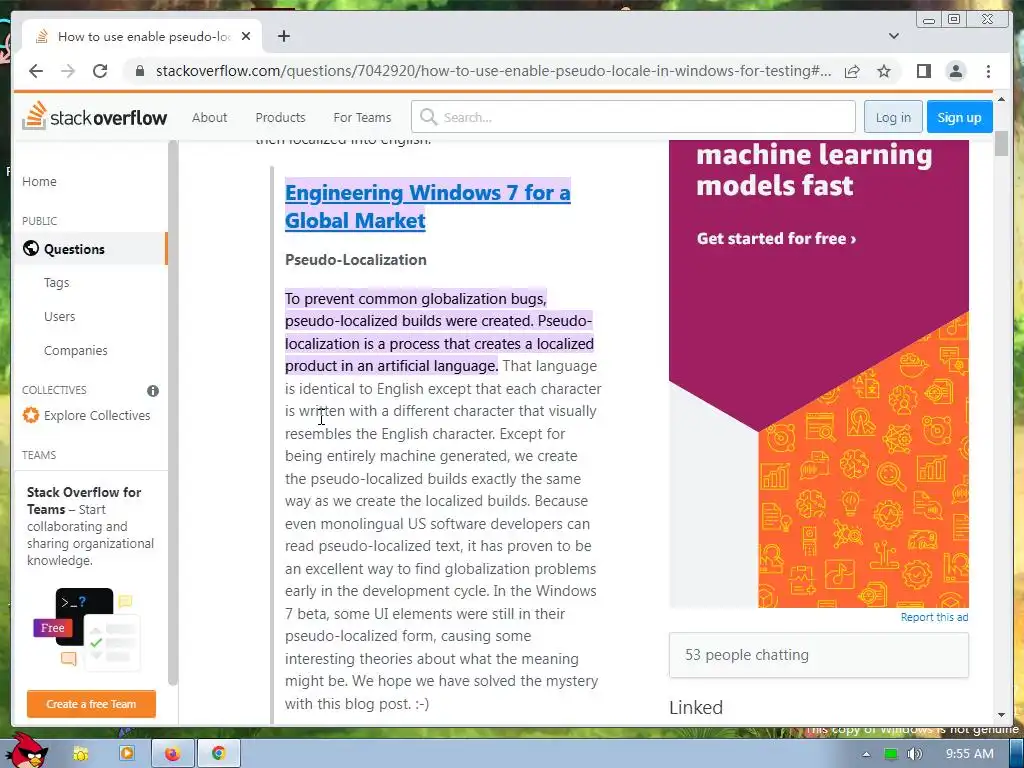
Task: Click the padlock site info icon
Action: (139, 71)
